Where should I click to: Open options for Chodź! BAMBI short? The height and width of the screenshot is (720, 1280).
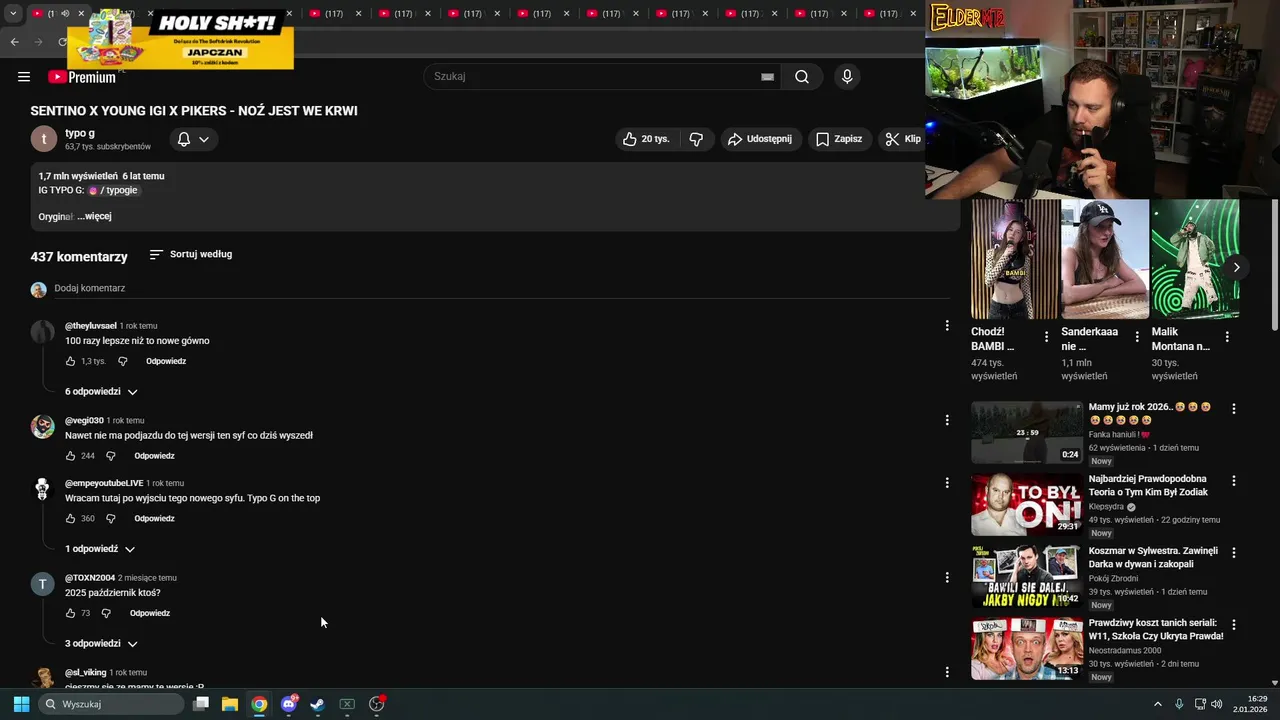tap(1047, 337)
